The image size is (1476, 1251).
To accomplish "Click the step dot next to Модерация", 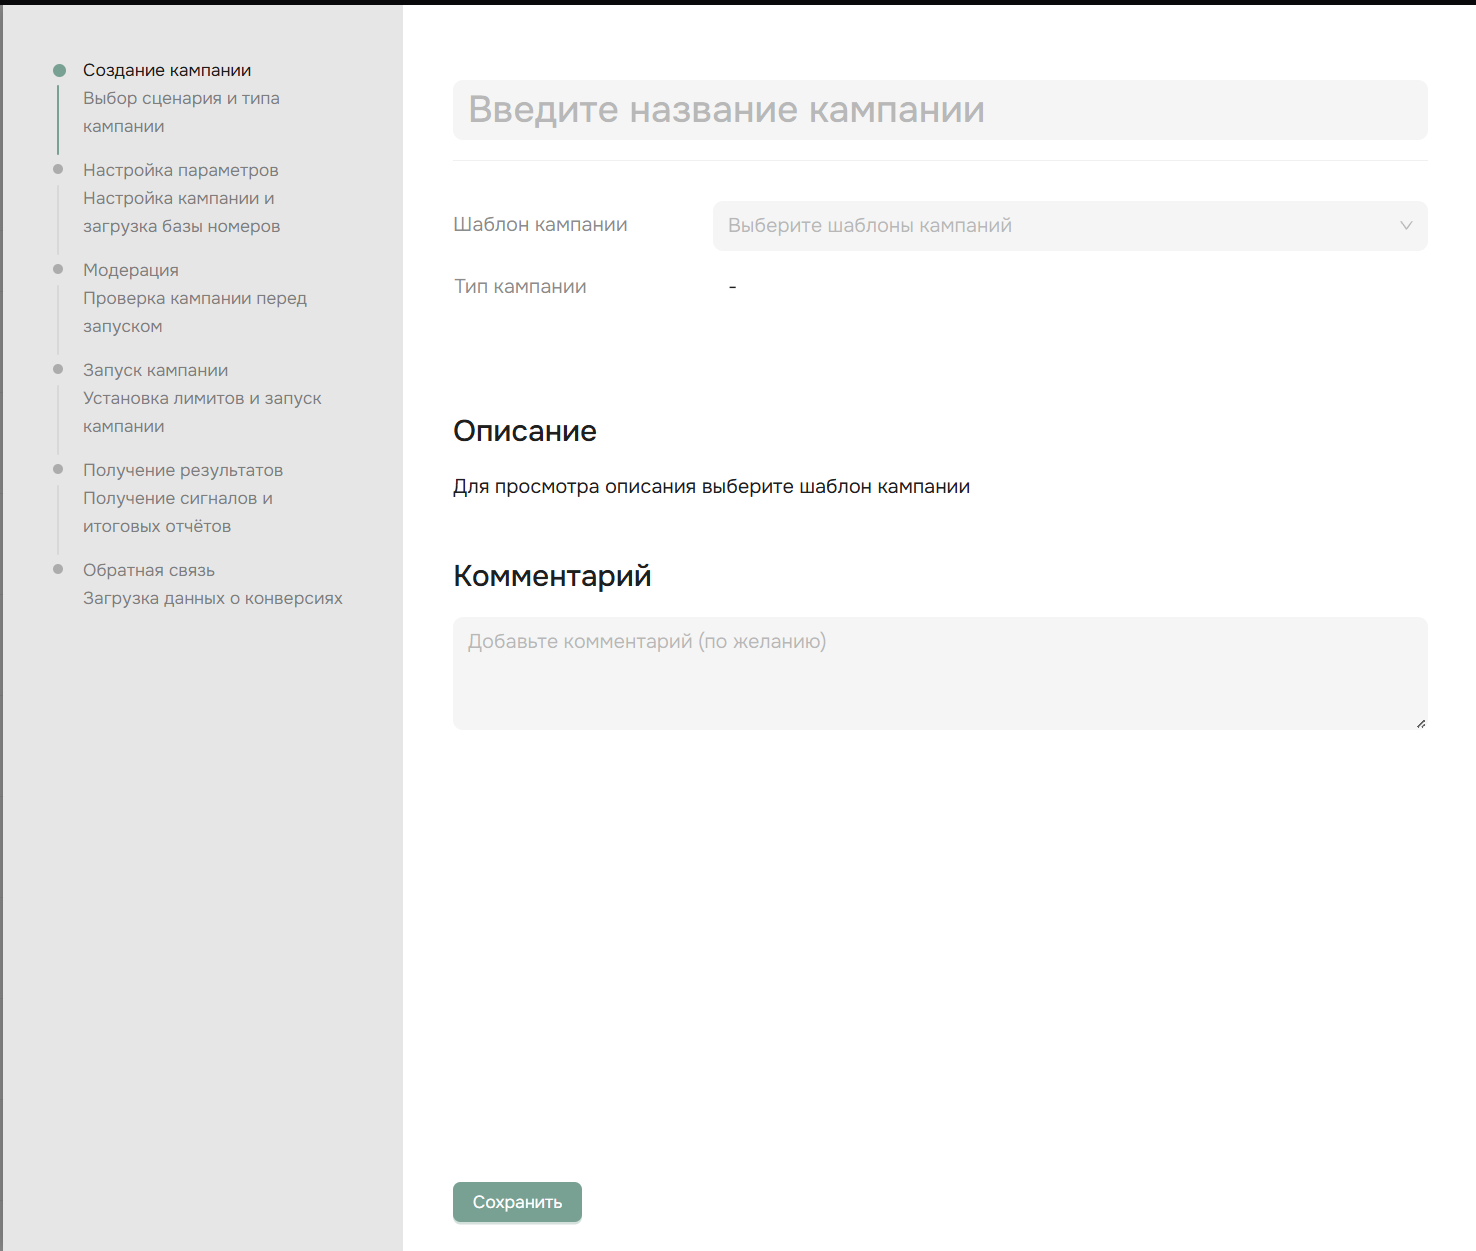I will tap(58, 269).
